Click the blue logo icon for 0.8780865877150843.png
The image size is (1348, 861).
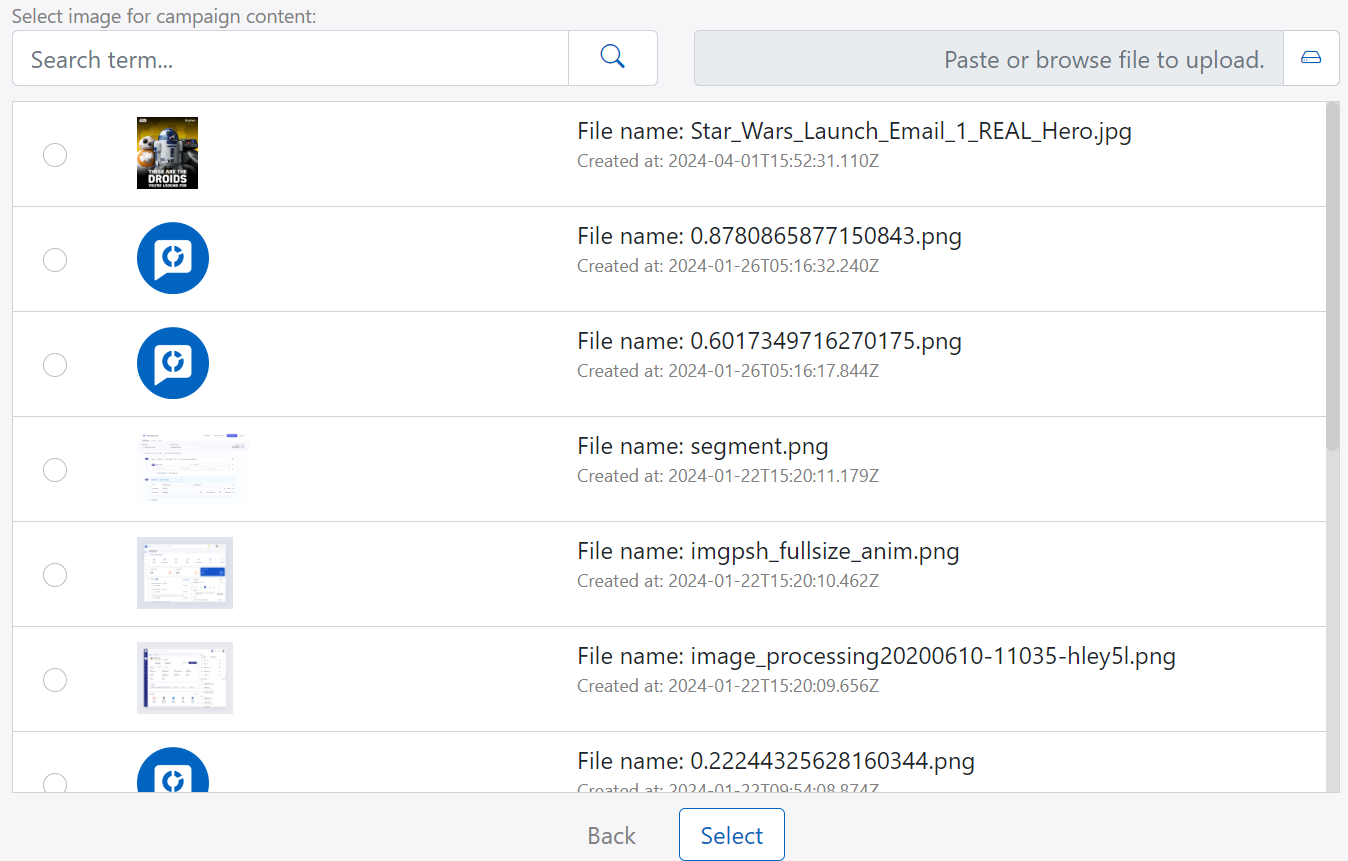[x=172, y=258]
